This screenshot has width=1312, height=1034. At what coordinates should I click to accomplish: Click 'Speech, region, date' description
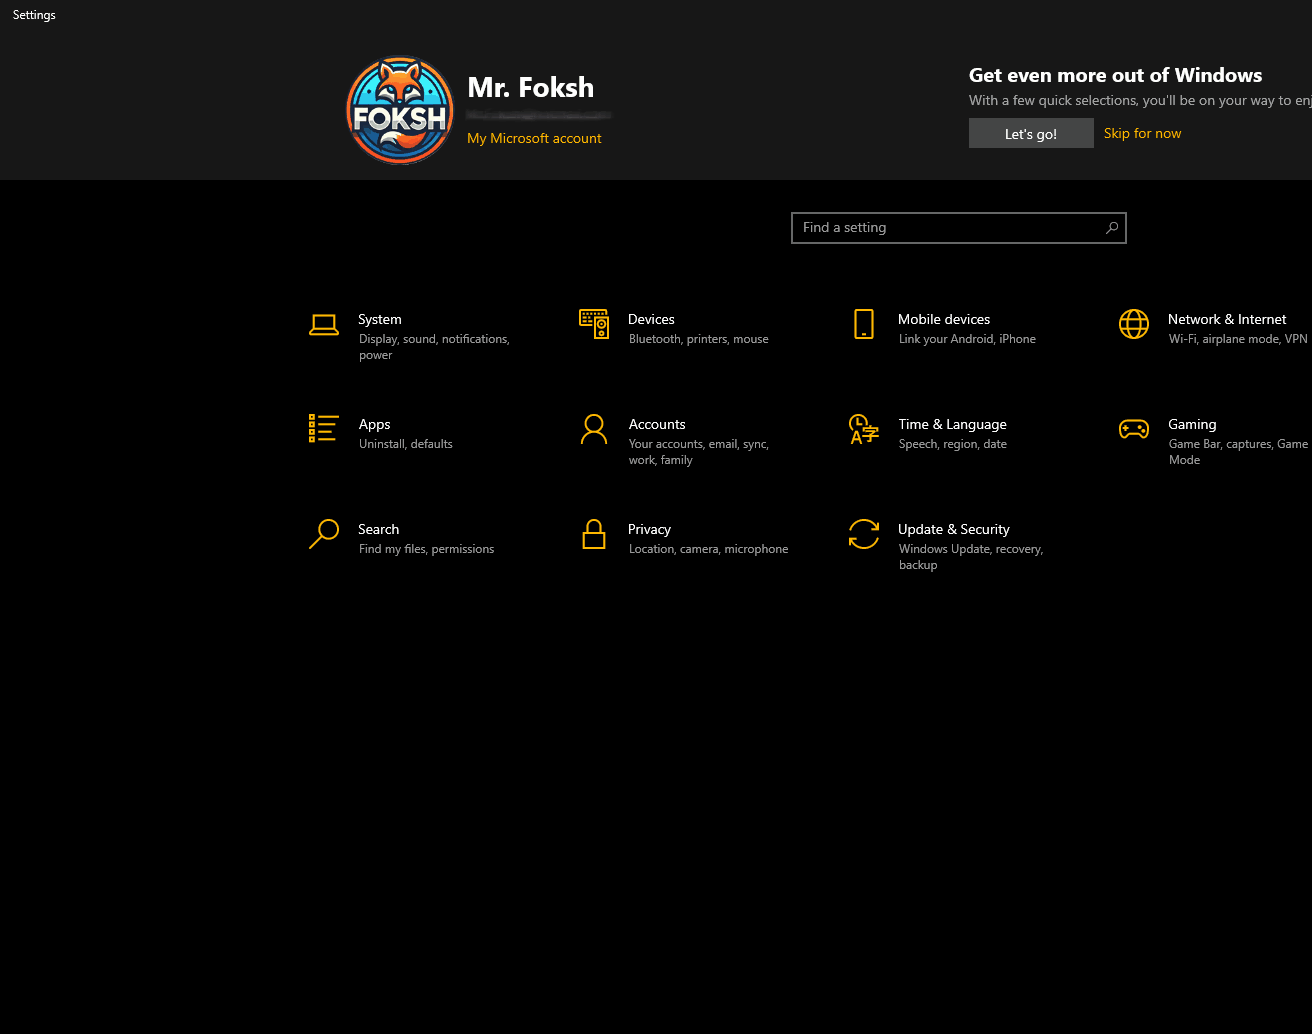(x=953, y=444)
